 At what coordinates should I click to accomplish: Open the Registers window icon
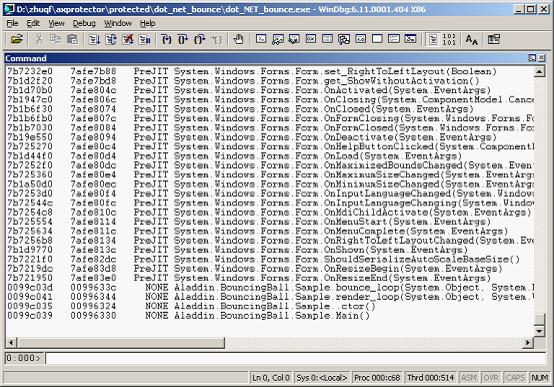coord(311,39)
